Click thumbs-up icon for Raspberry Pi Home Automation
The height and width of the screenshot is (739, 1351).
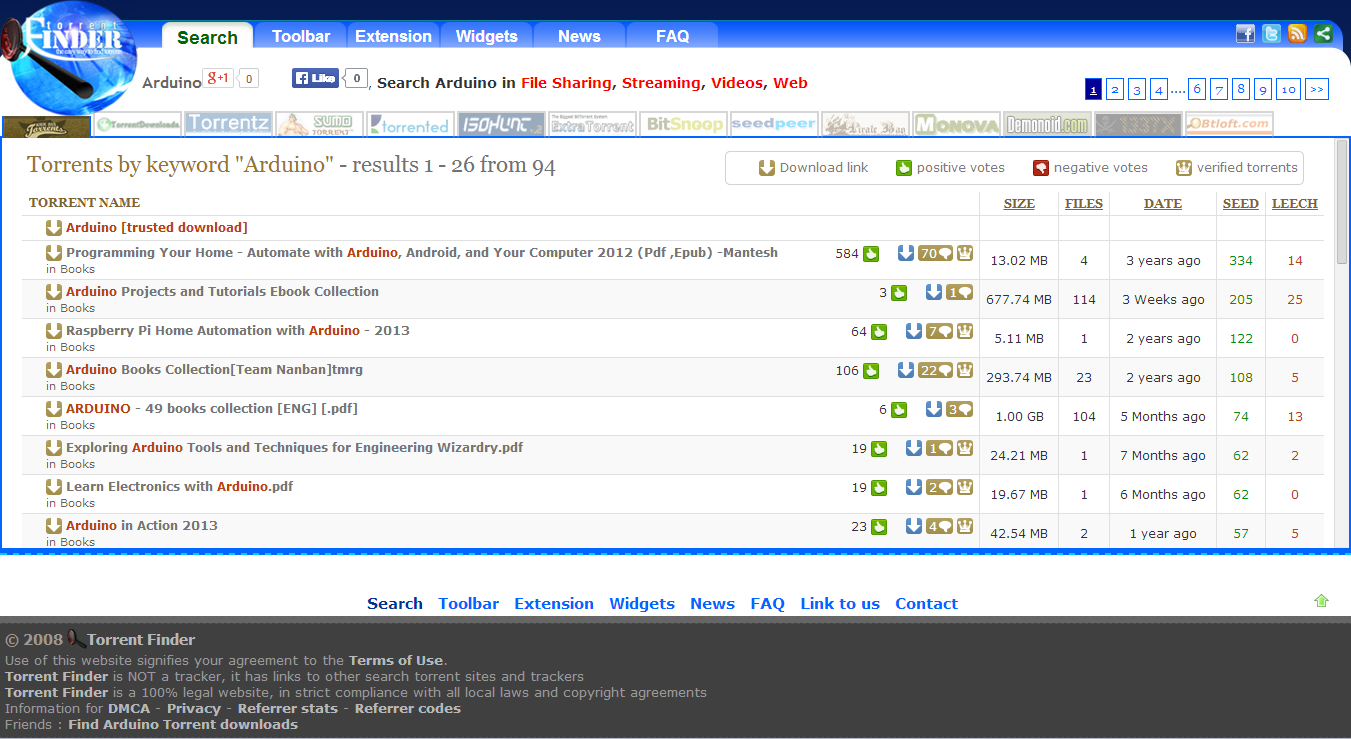click(x=879, y=331)
